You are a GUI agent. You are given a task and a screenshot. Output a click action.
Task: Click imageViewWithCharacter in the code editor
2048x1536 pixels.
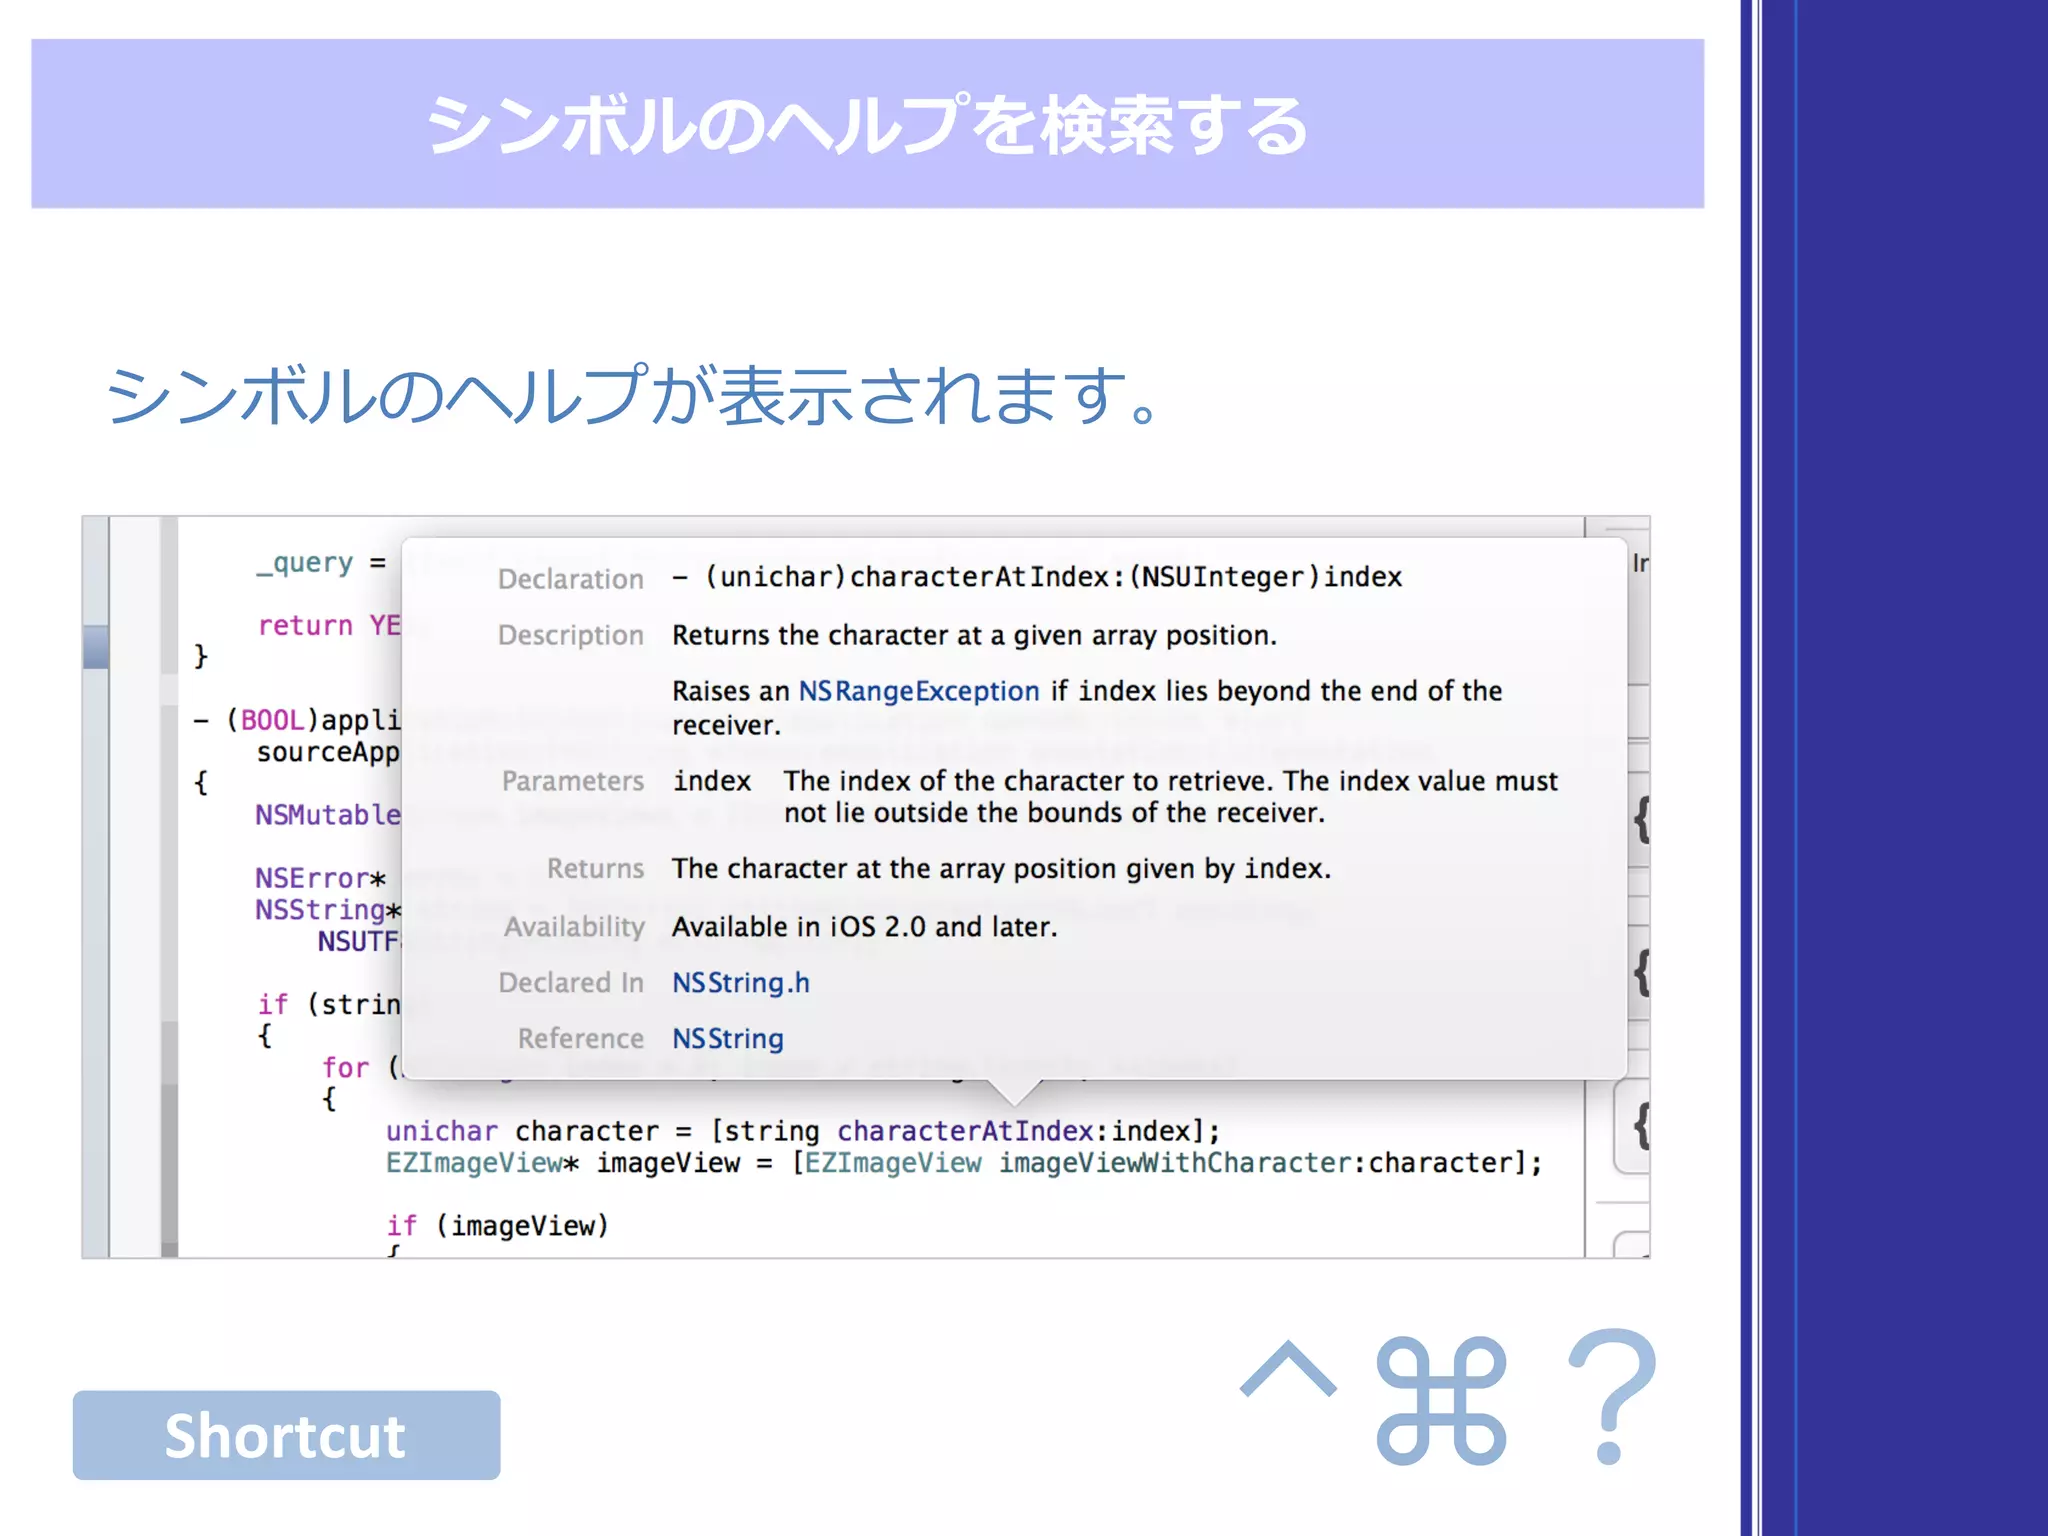[x=1174, y=1163]
